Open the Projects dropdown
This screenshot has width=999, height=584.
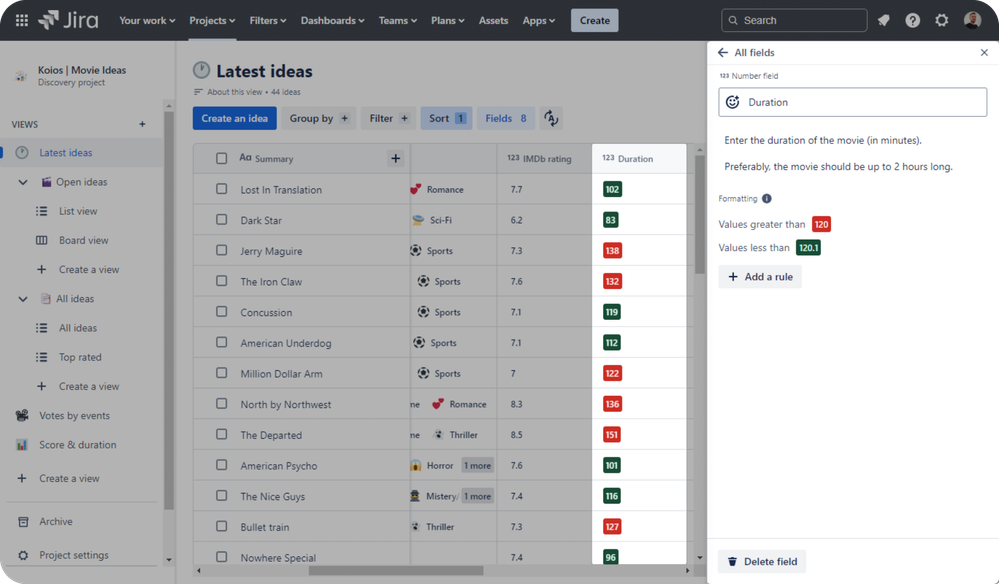tap(212, 20)
